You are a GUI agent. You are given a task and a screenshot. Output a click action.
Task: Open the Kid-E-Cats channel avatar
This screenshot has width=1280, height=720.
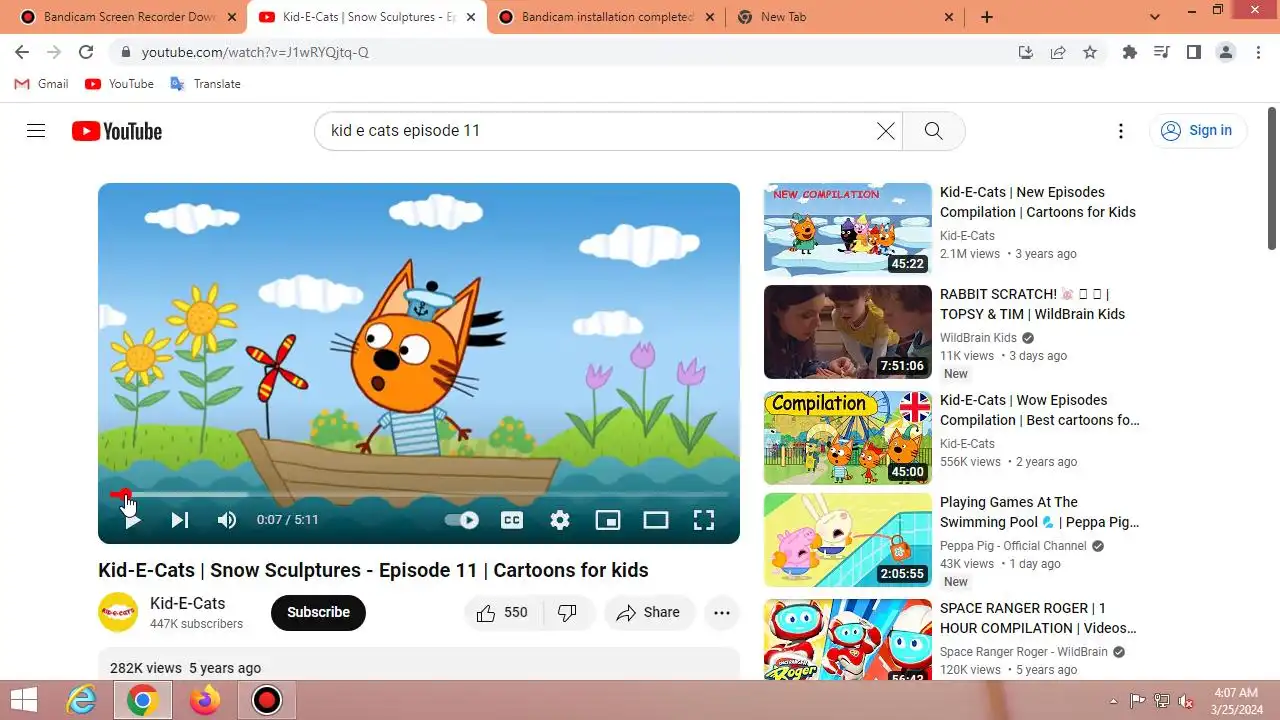[x=118, y=612]
